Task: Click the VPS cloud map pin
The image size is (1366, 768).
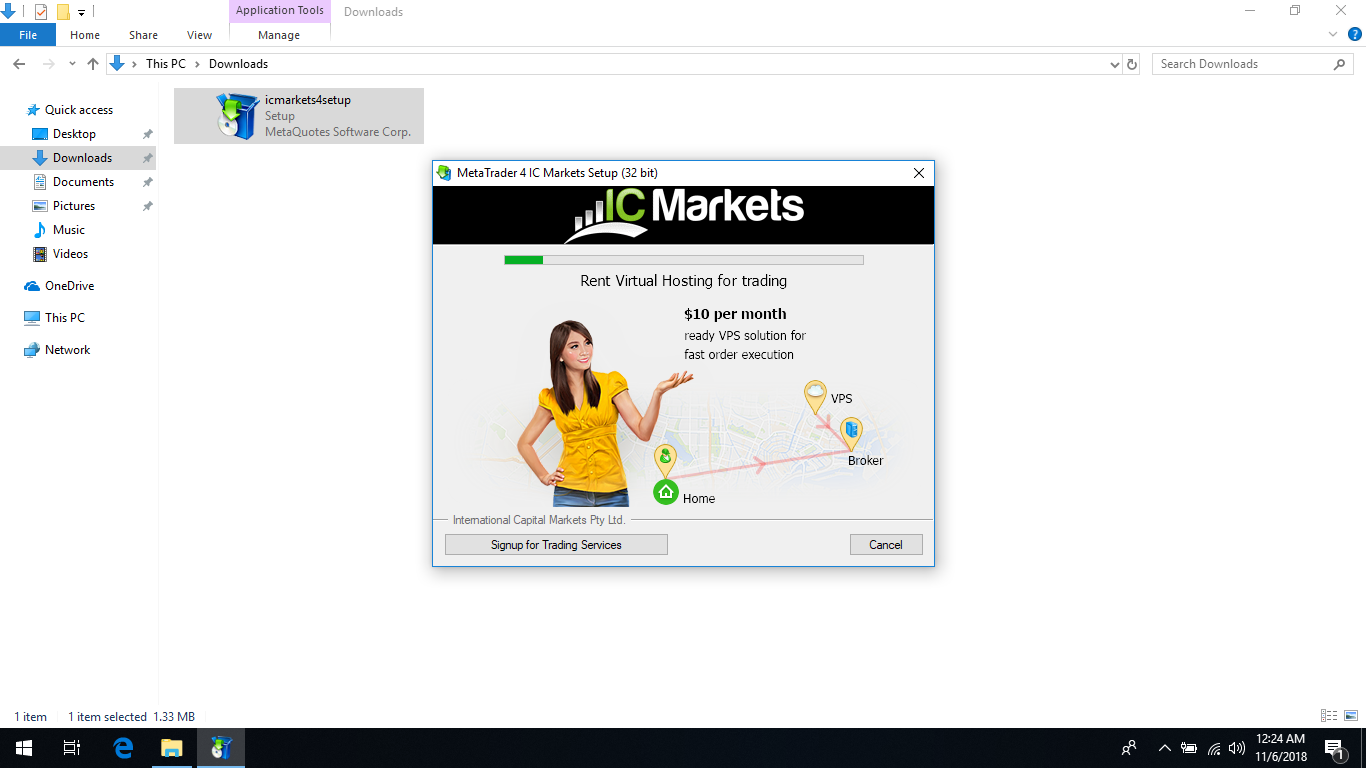Action: (816, 397)
